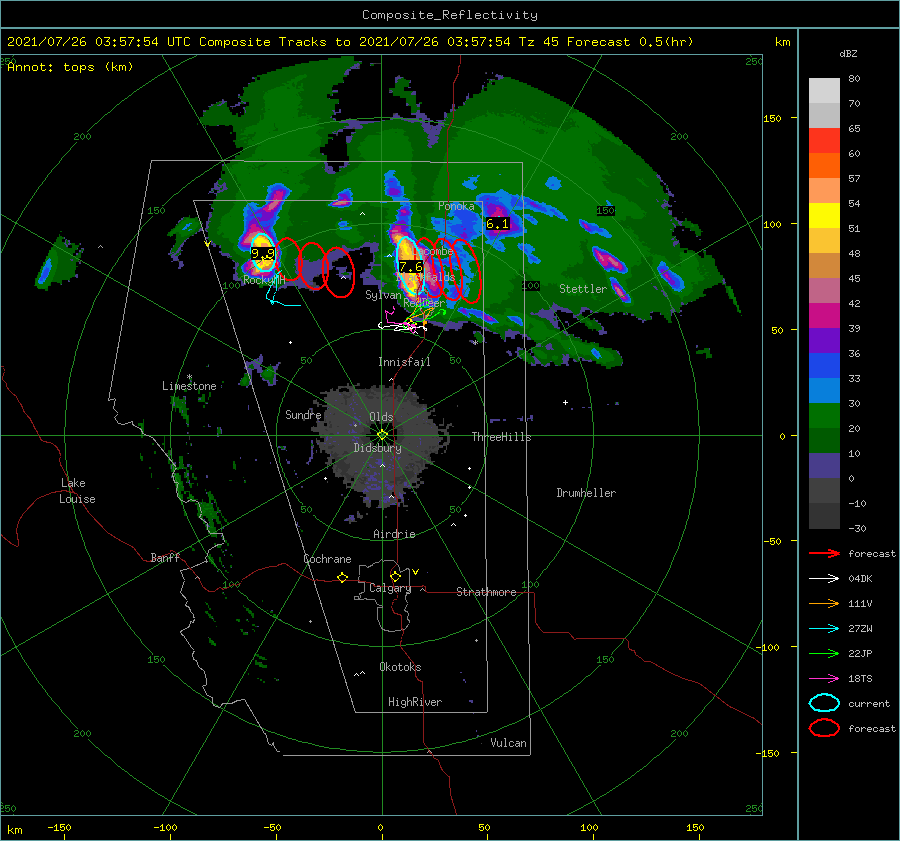This screenshot has height=841, width=900.
Task: Click the red forecast arrow legend icon
Action: [825, 553]
